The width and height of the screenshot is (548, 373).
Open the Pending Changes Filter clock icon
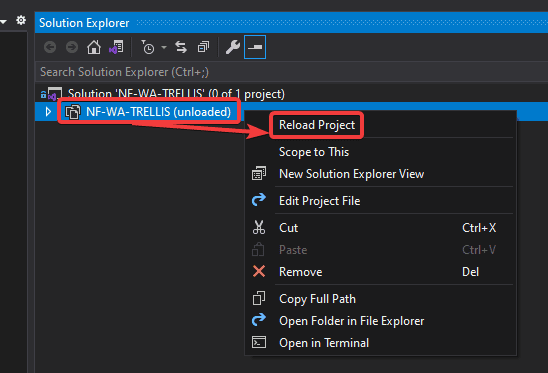pyautogui.click(x=148, y=47)
